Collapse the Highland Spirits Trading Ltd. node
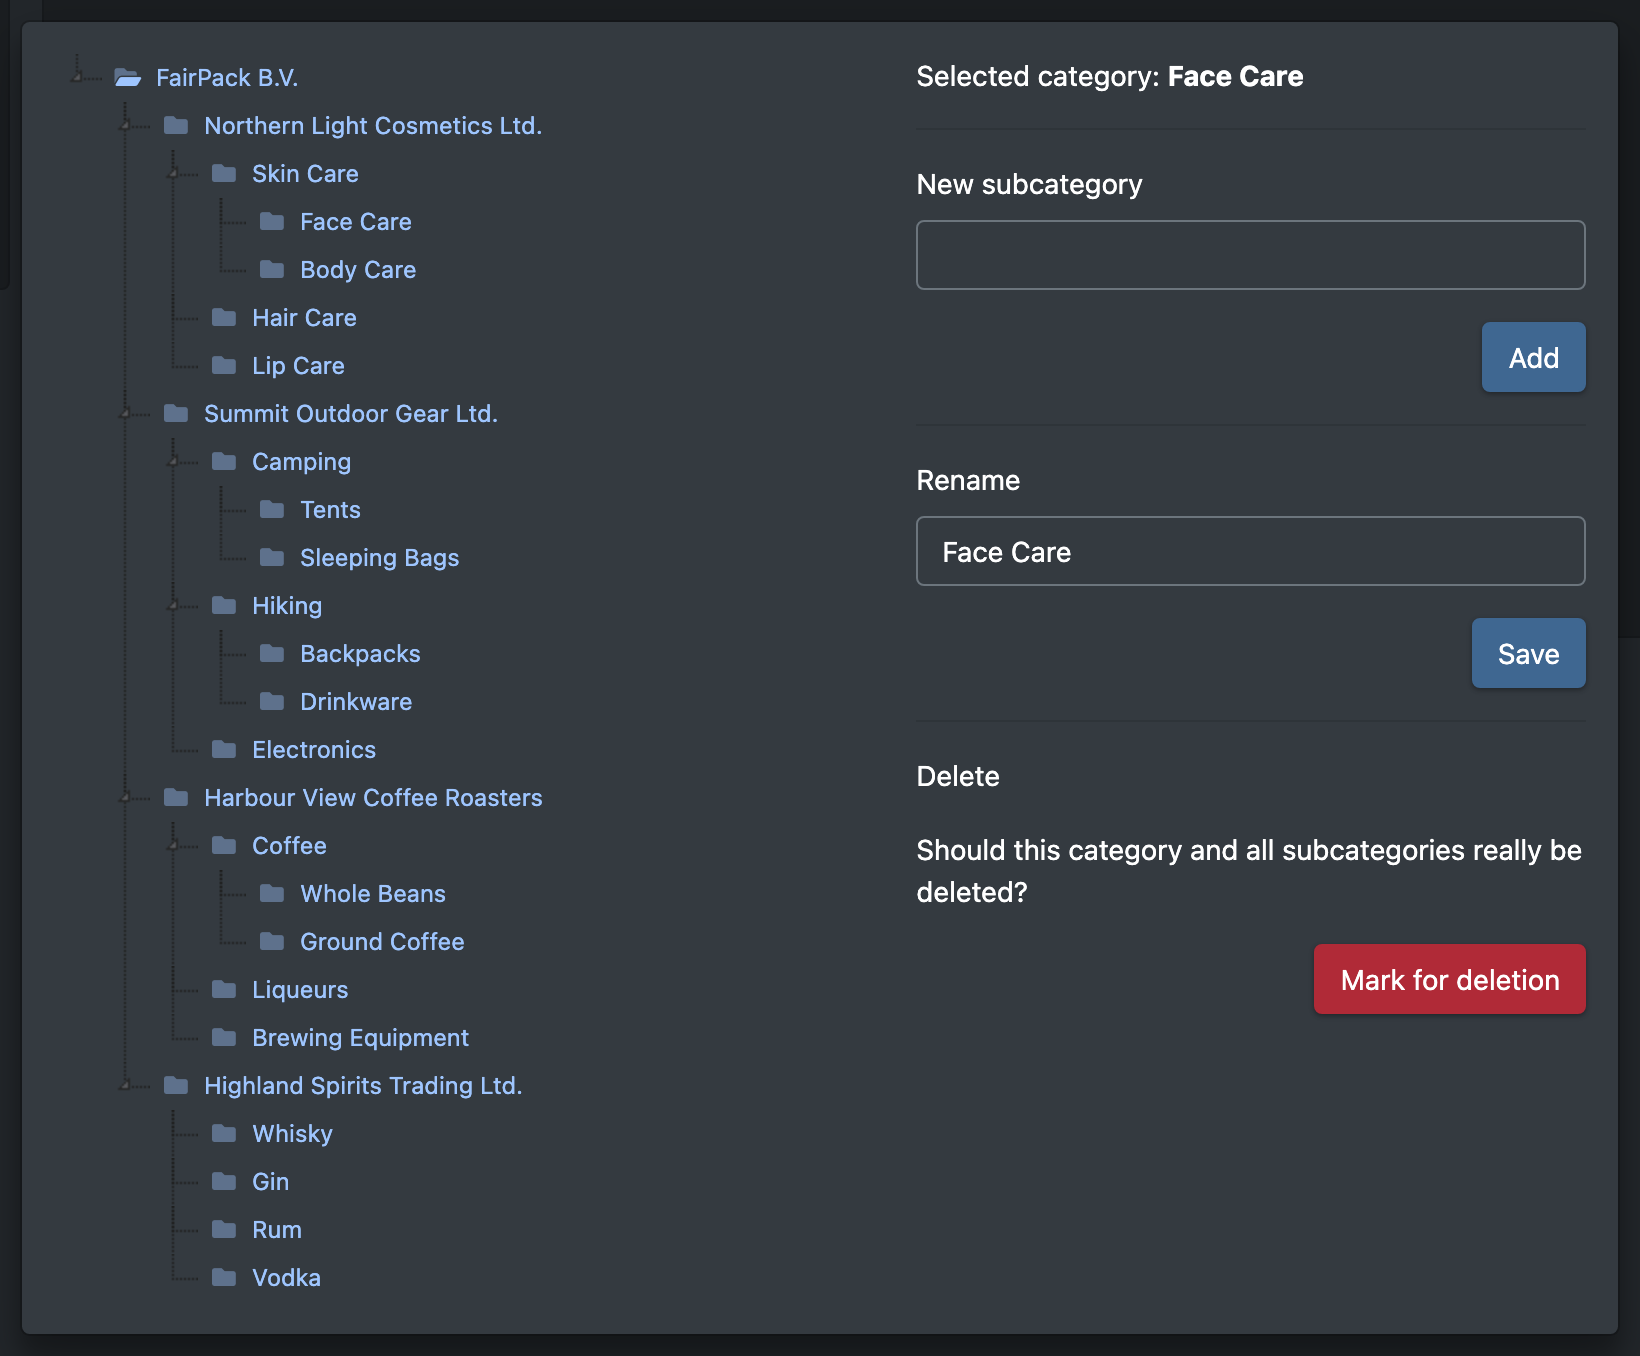The height and width of the screenshot is (1356, 1640). pyautogui.click(x=125, y=1085)
